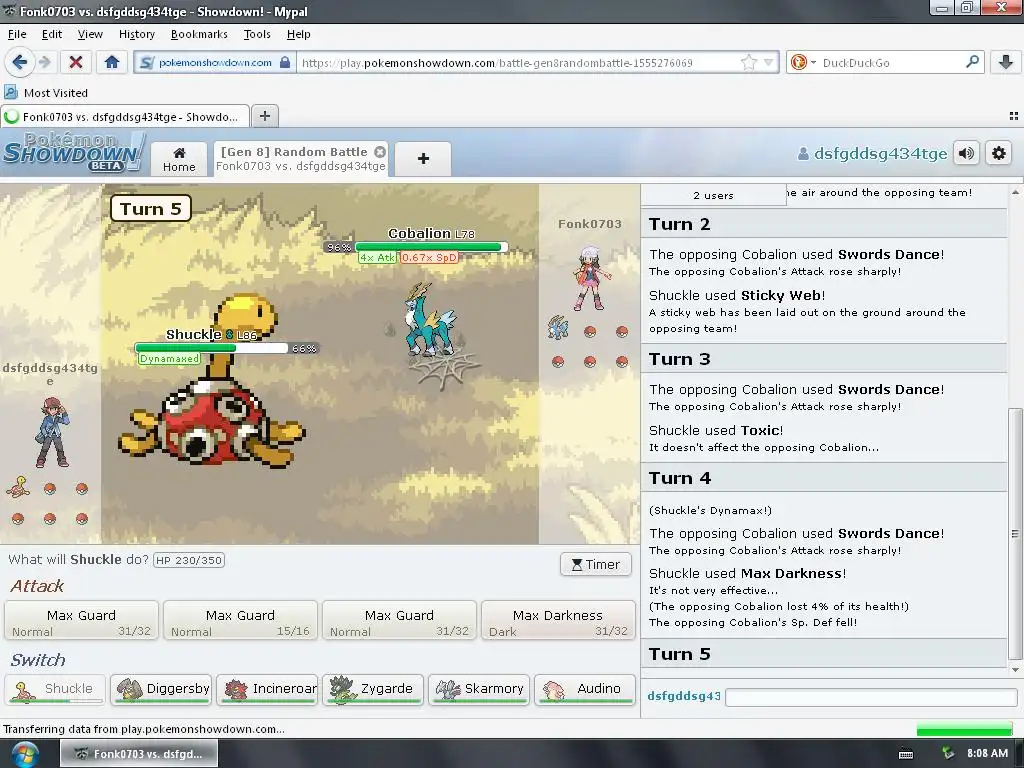The image size is (1024, 768).
Task: Click the Pokémon Showdown logo
Action: 73,152
